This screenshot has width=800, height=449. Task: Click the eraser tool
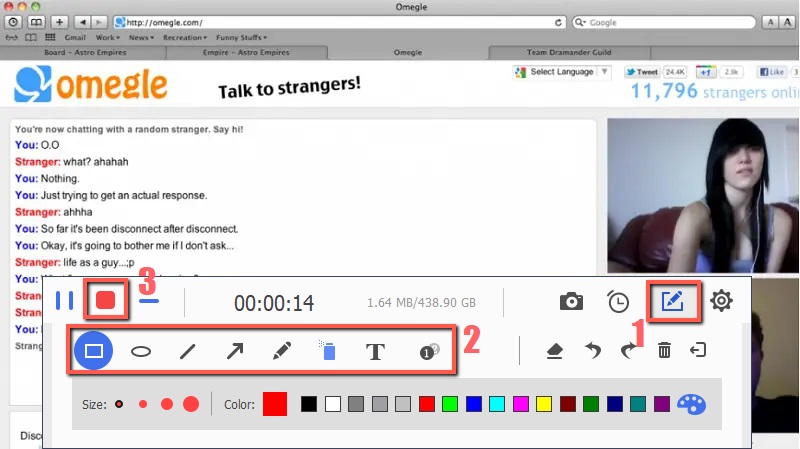click(552, 351)
